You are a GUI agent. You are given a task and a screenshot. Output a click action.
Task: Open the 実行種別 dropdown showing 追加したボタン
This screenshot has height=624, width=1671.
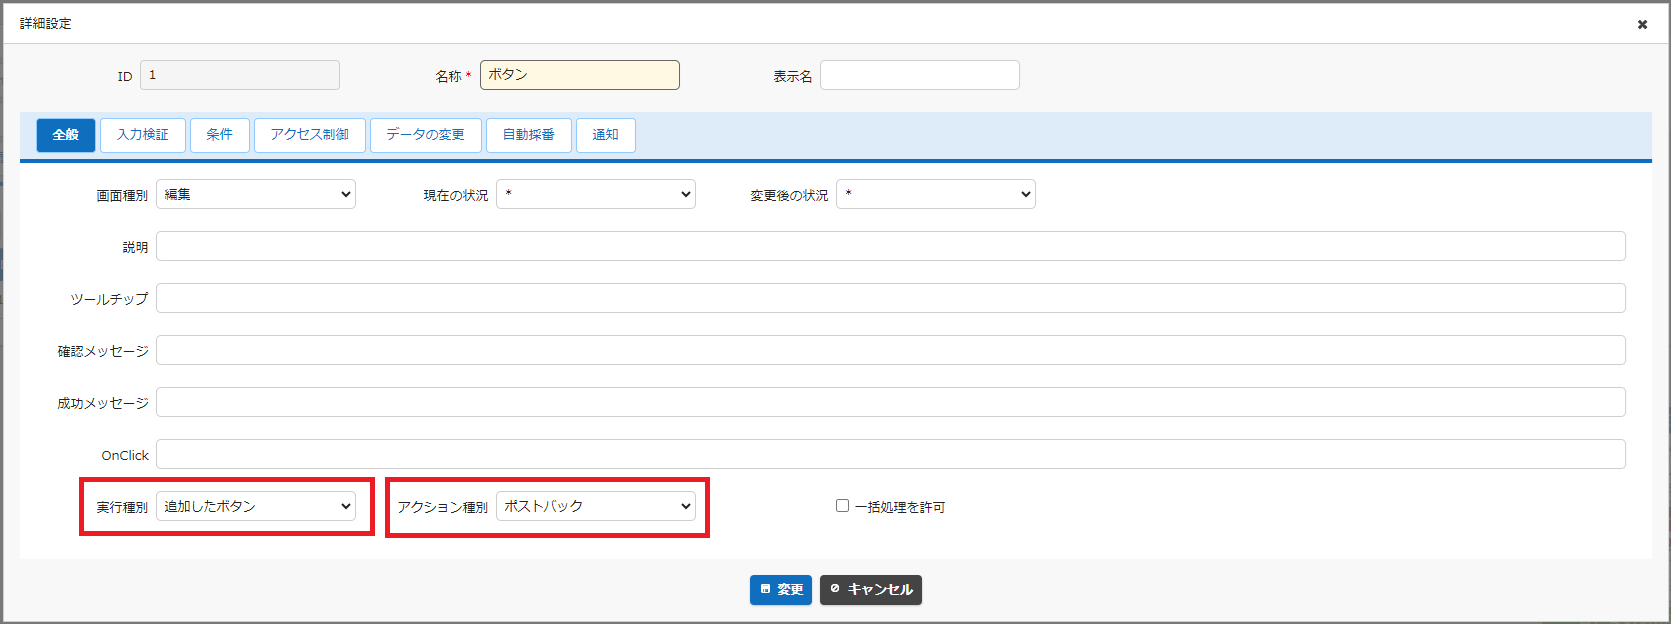point(256,506)
